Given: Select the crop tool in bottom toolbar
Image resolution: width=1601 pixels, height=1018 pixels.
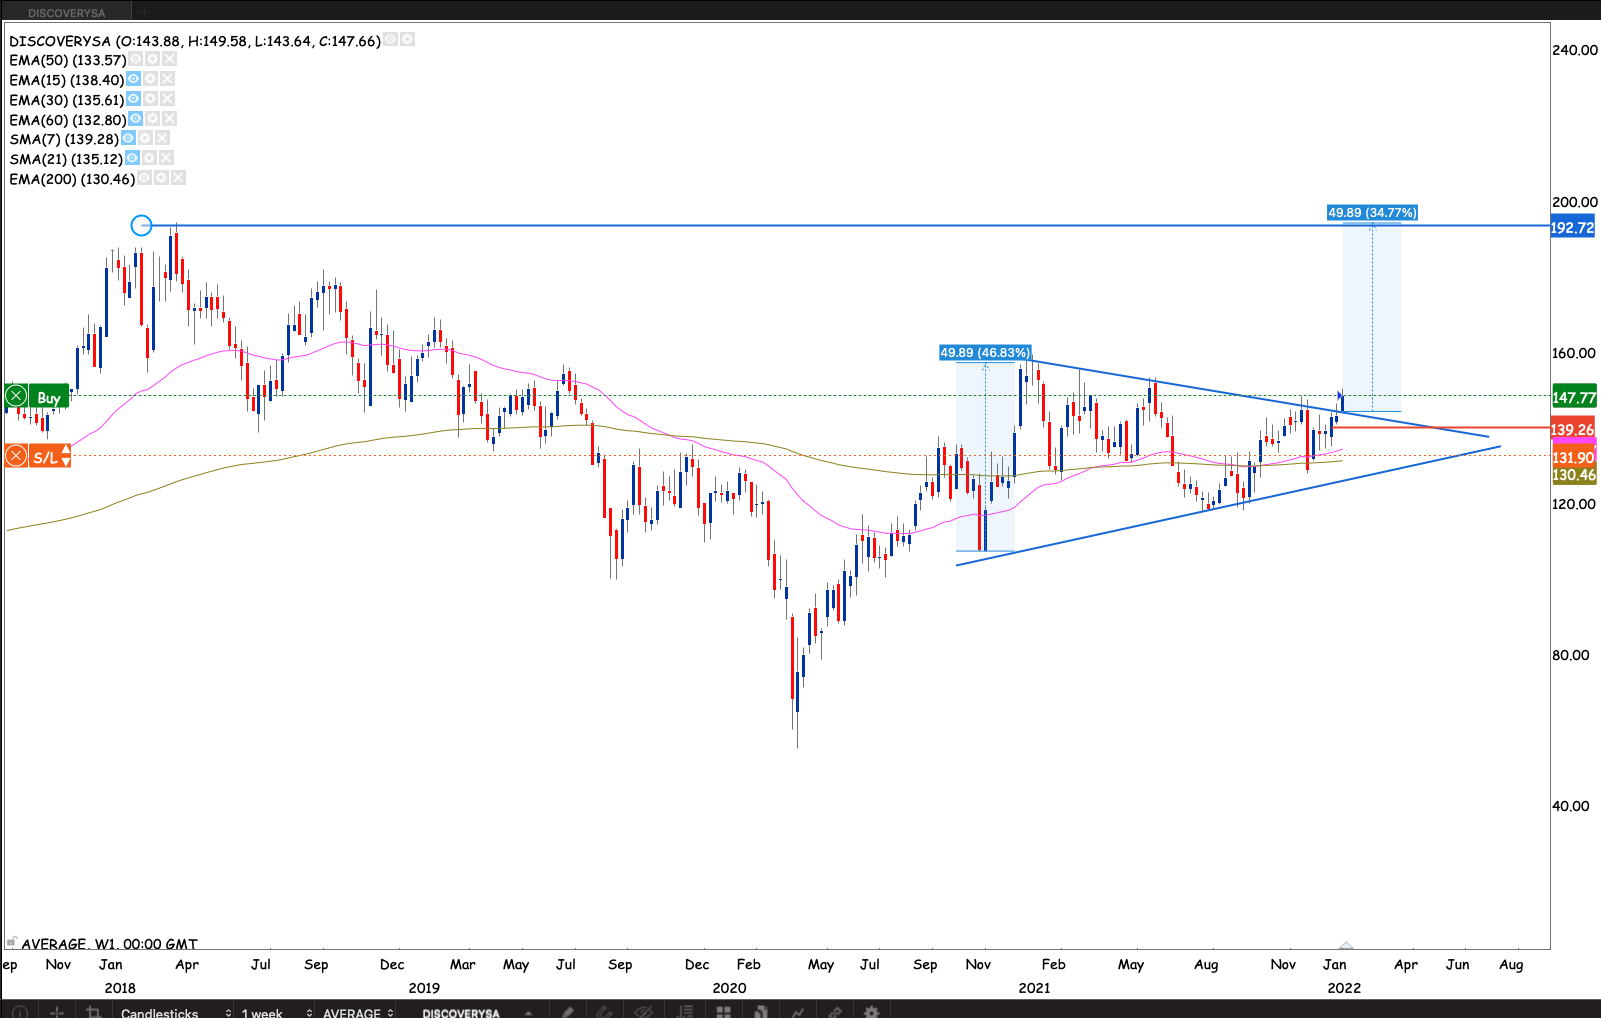Looking at the screenshot, I should coord(94,1012).
